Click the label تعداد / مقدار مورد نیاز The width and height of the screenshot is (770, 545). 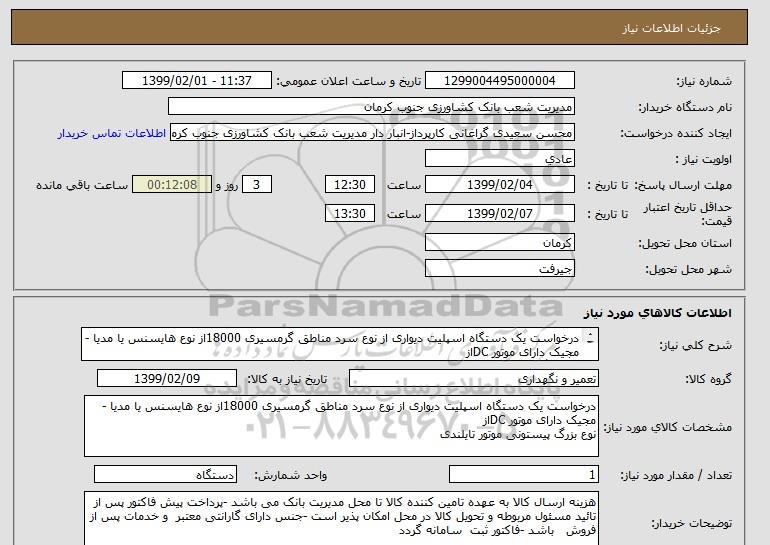pos(676,475)
